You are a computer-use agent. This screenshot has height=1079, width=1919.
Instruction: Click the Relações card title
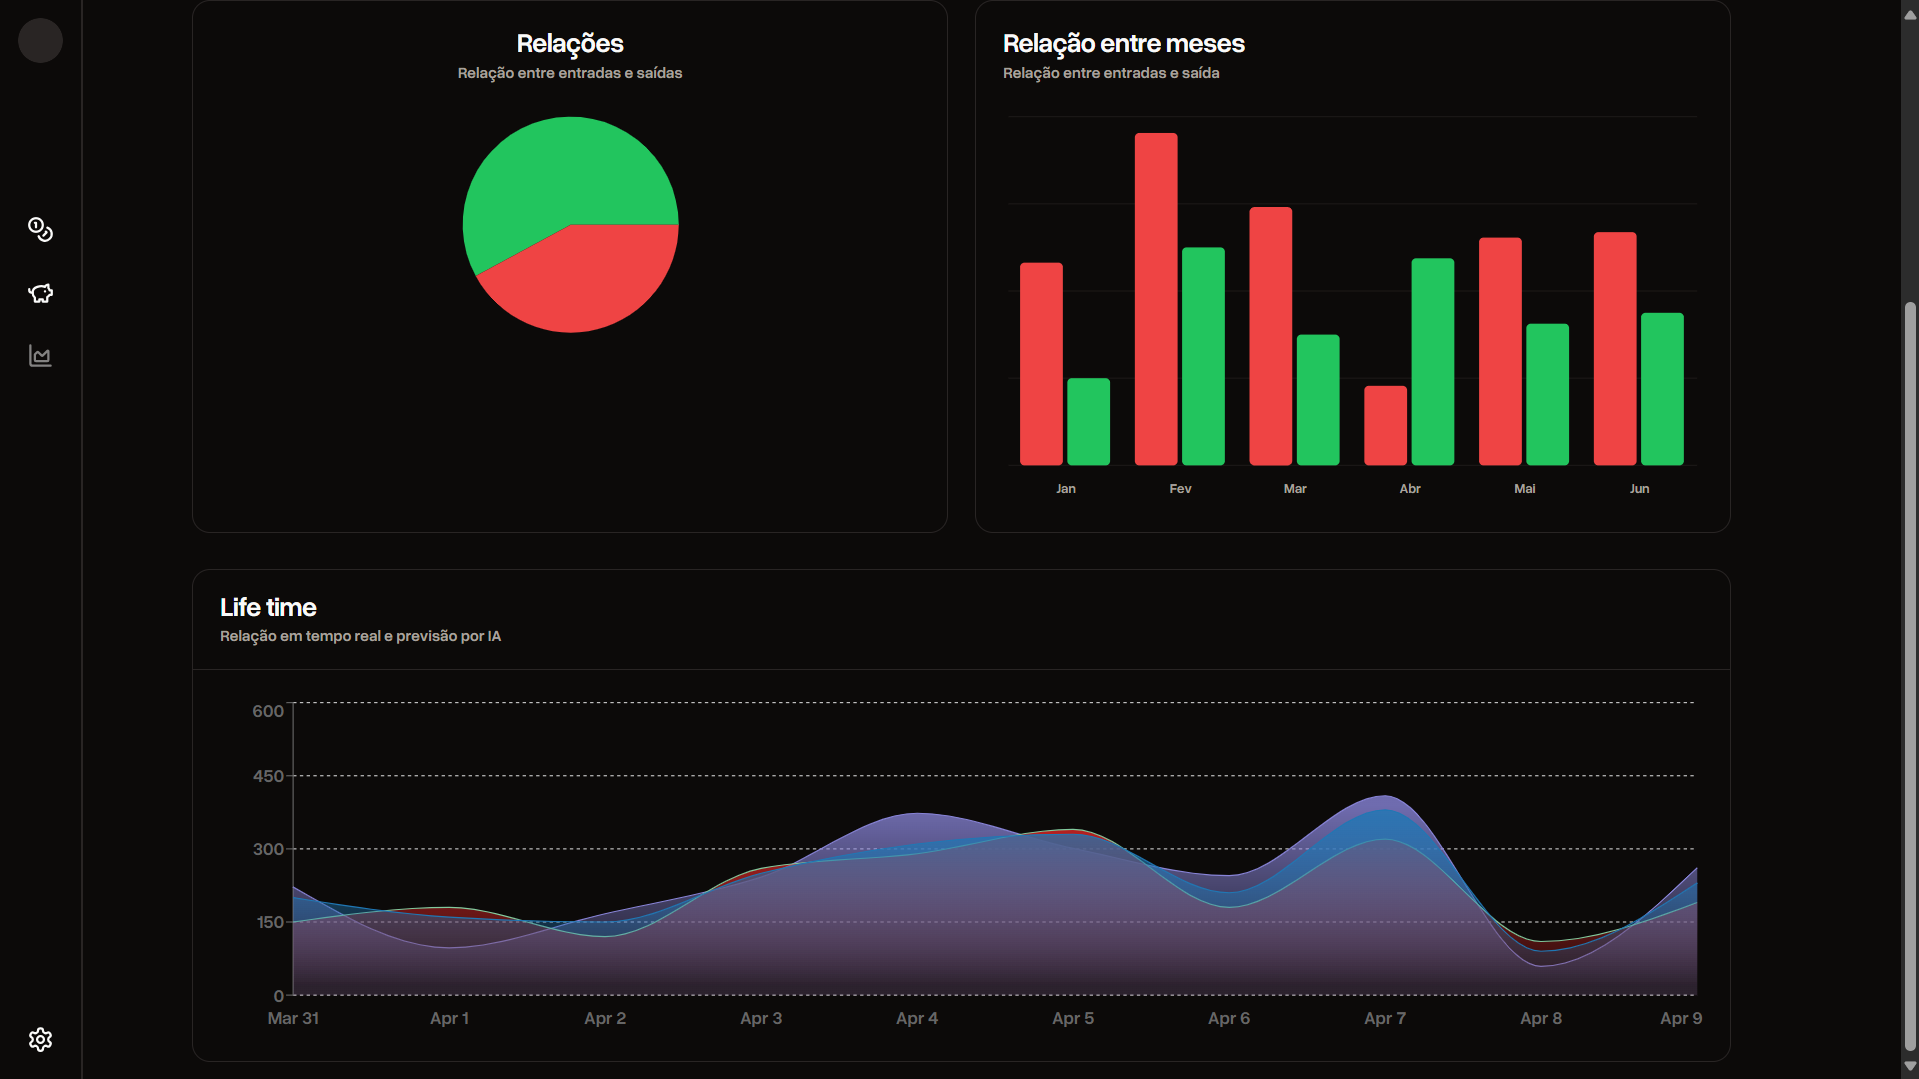(x=570, y=44)
